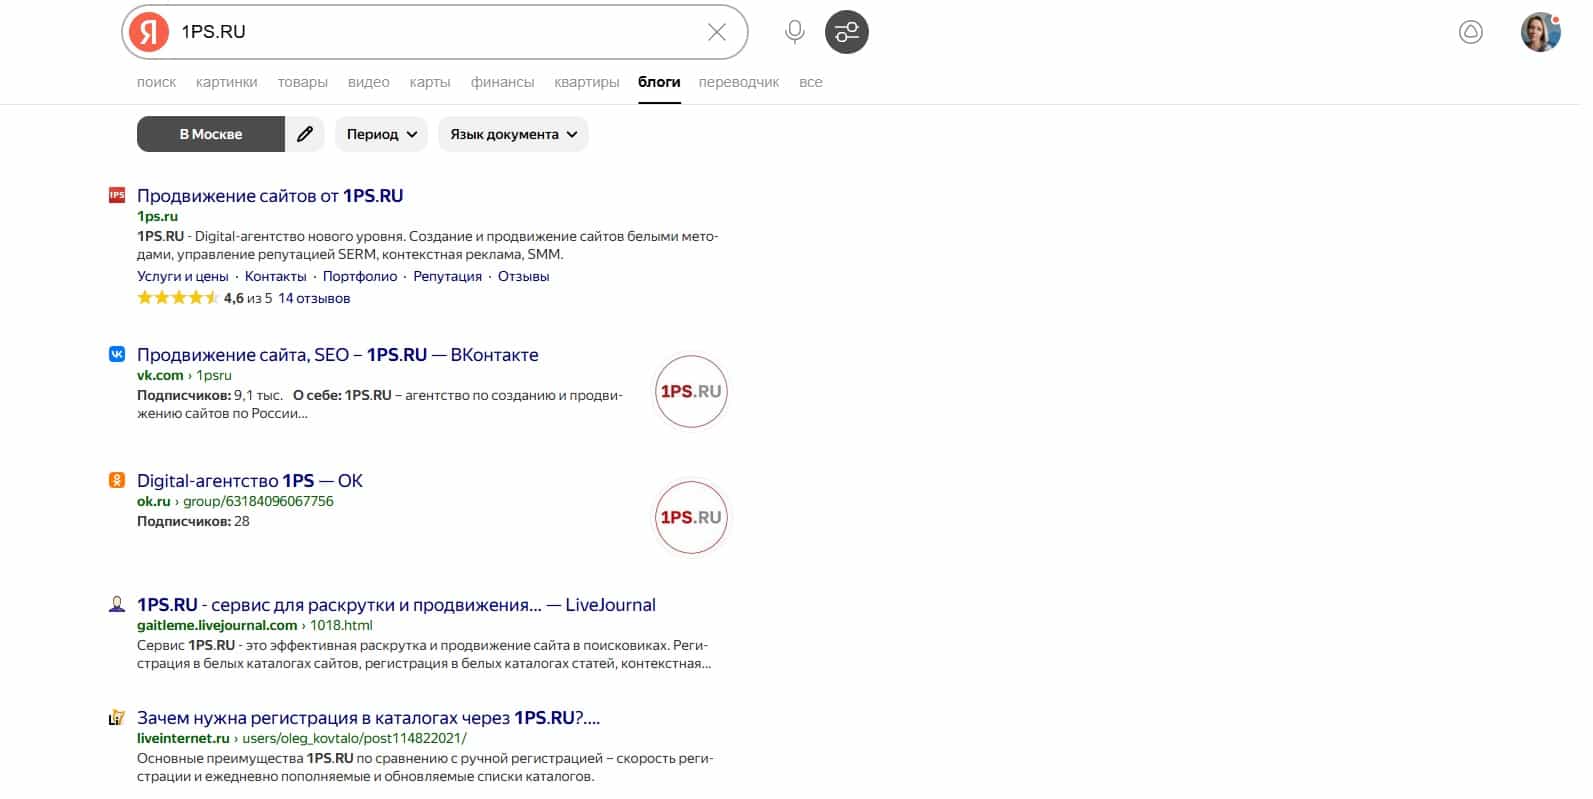Start voice search with the microphone icon
The height and width of the screenshot is (799, 1593).
click(x=795, y=32)
